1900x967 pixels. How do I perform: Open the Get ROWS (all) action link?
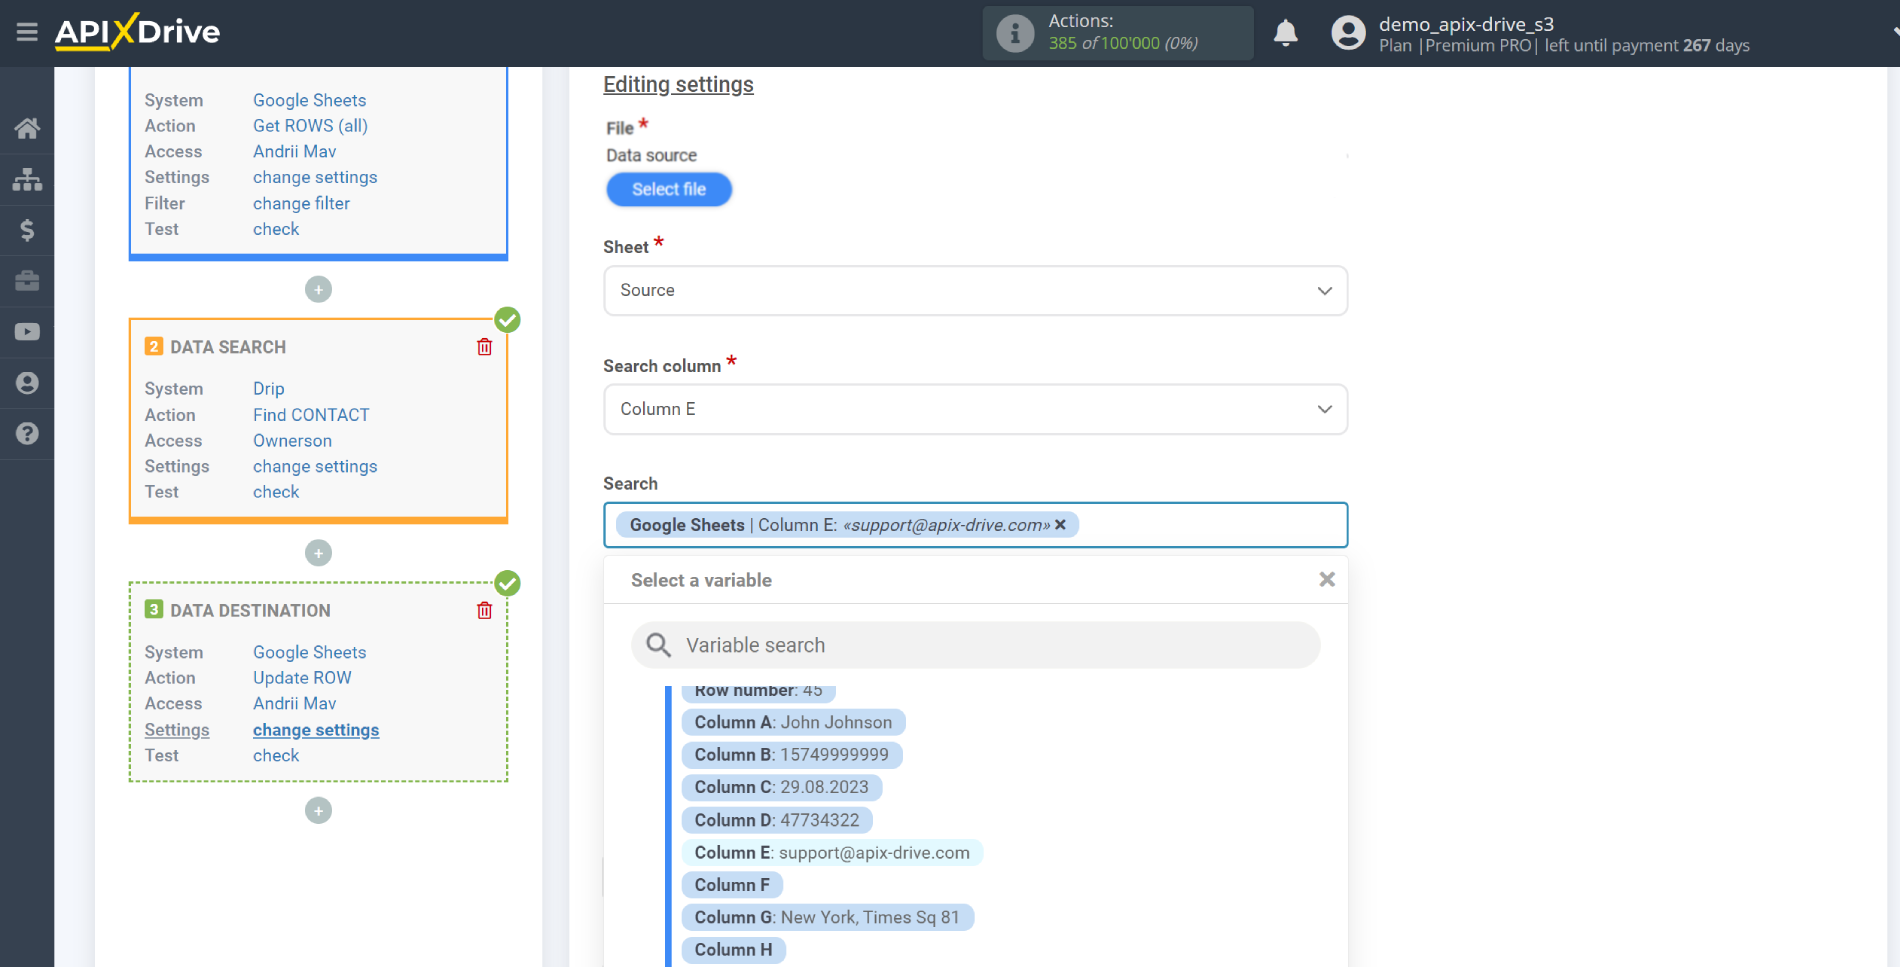[x=310, y=126]
